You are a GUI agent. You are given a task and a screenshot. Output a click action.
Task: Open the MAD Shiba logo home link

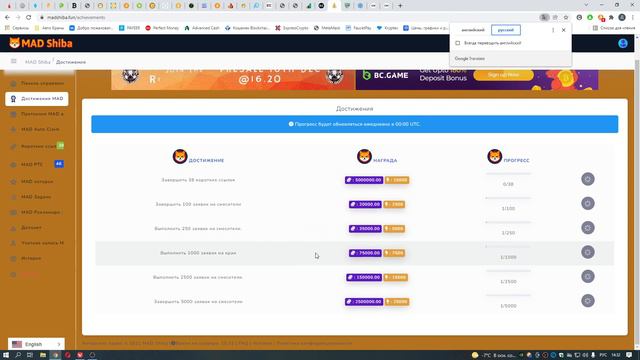[x=40, y=43]
